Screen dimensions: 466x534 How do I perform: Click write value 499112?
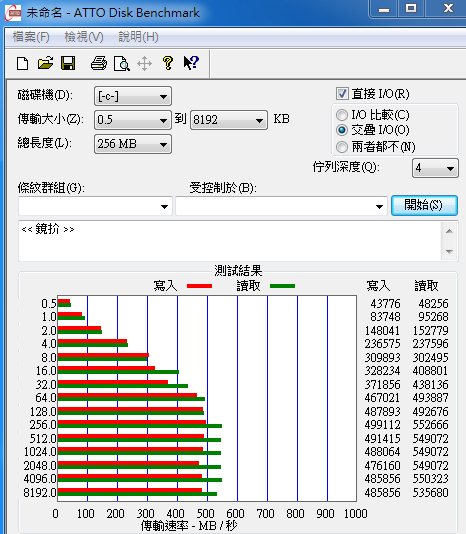(383, 425)
